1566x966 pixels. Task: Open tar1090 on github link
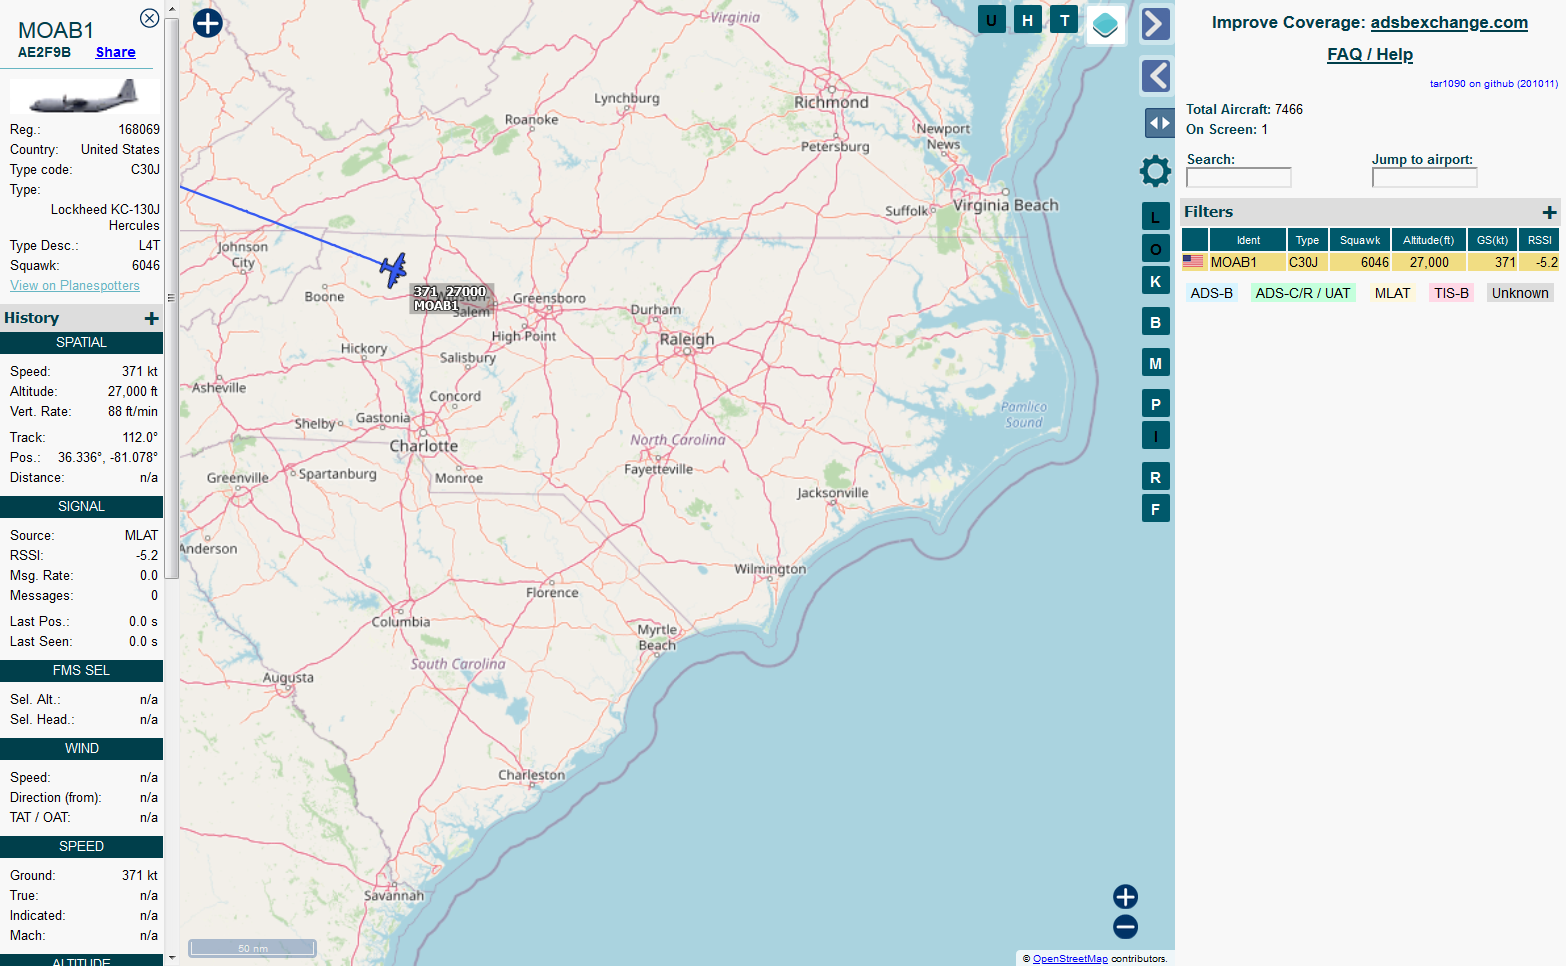click(1493, 83)
